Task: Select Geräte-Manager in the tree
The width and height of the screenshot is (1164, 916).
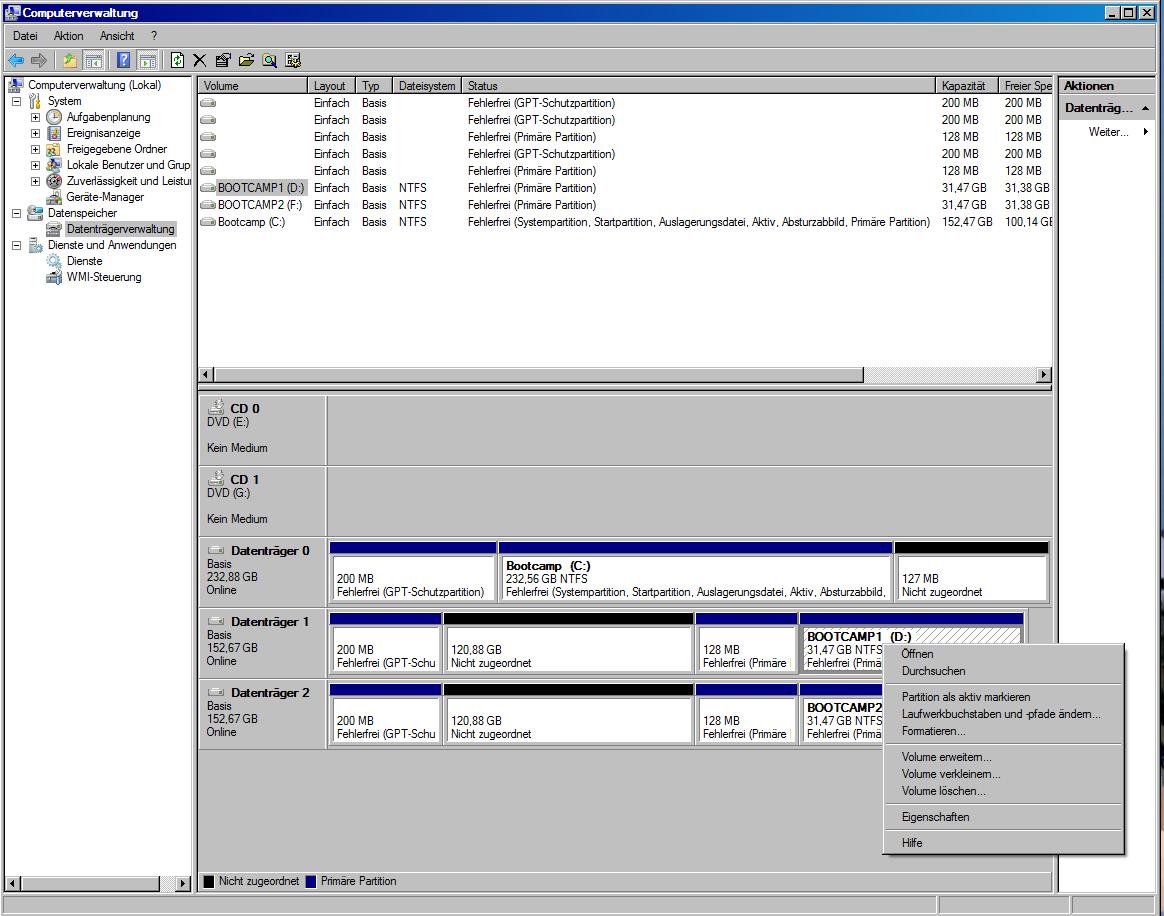Action: point(105,197)
